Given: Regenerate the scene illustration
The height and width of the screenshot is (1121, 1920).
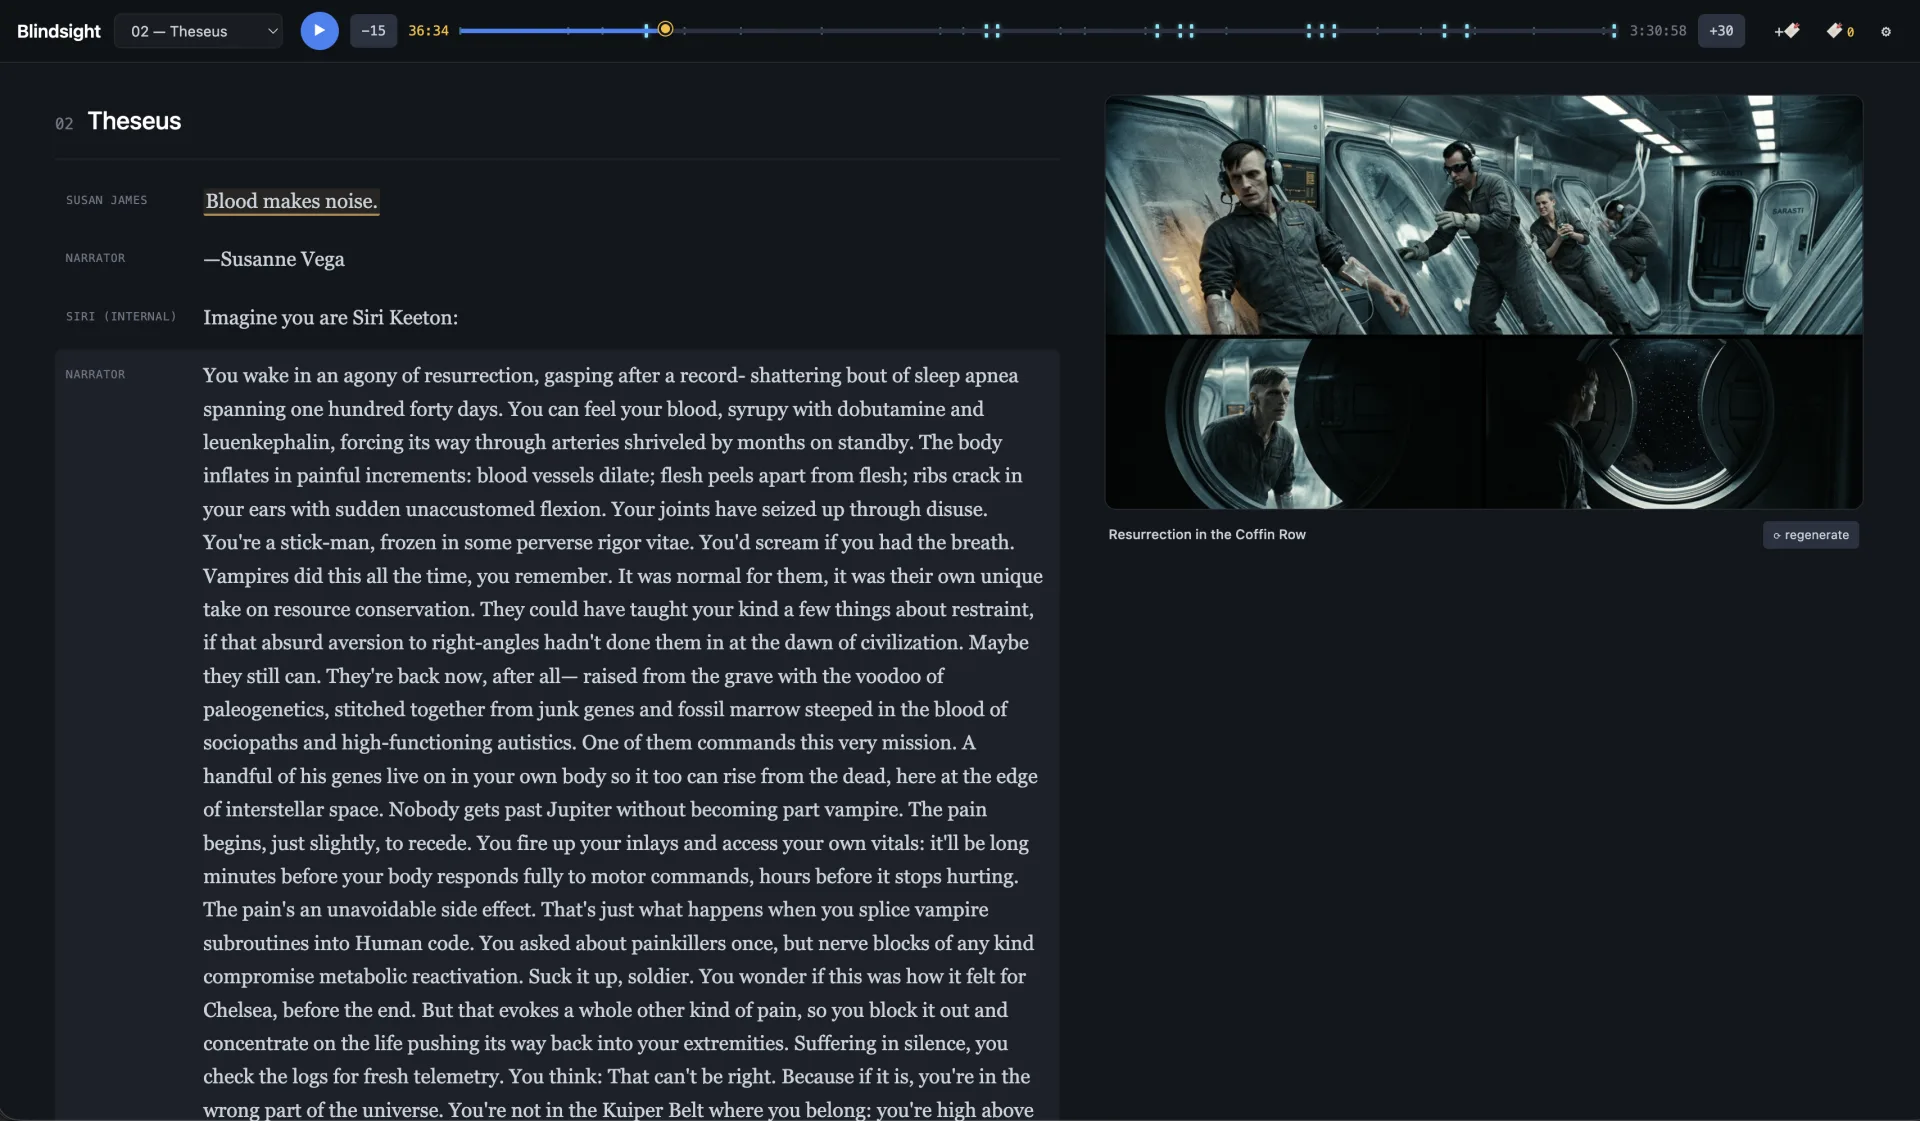Looking at the screenshot, I should (1811, 535).
